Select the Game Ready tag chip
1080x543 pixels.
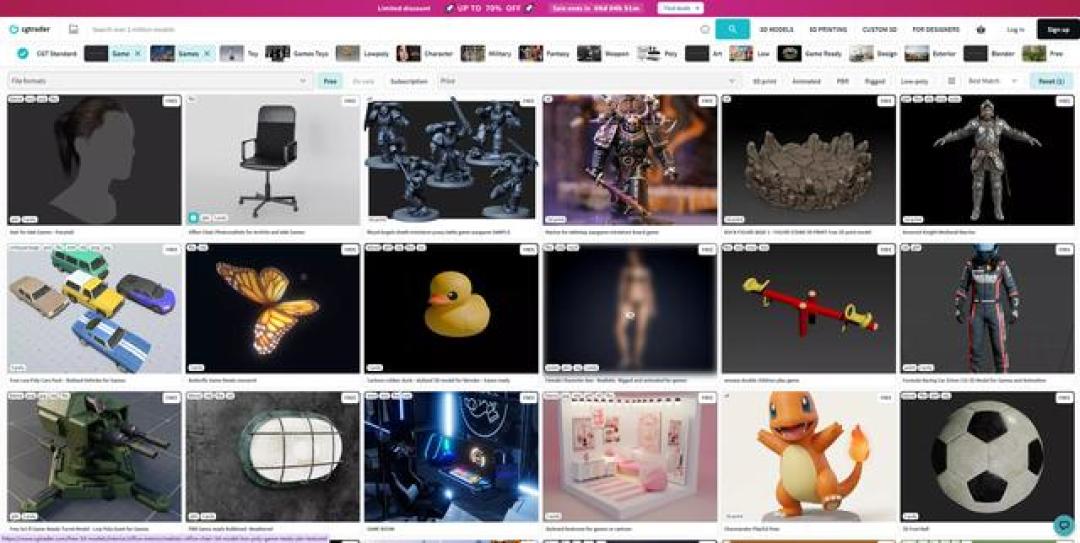pos(810,53)
